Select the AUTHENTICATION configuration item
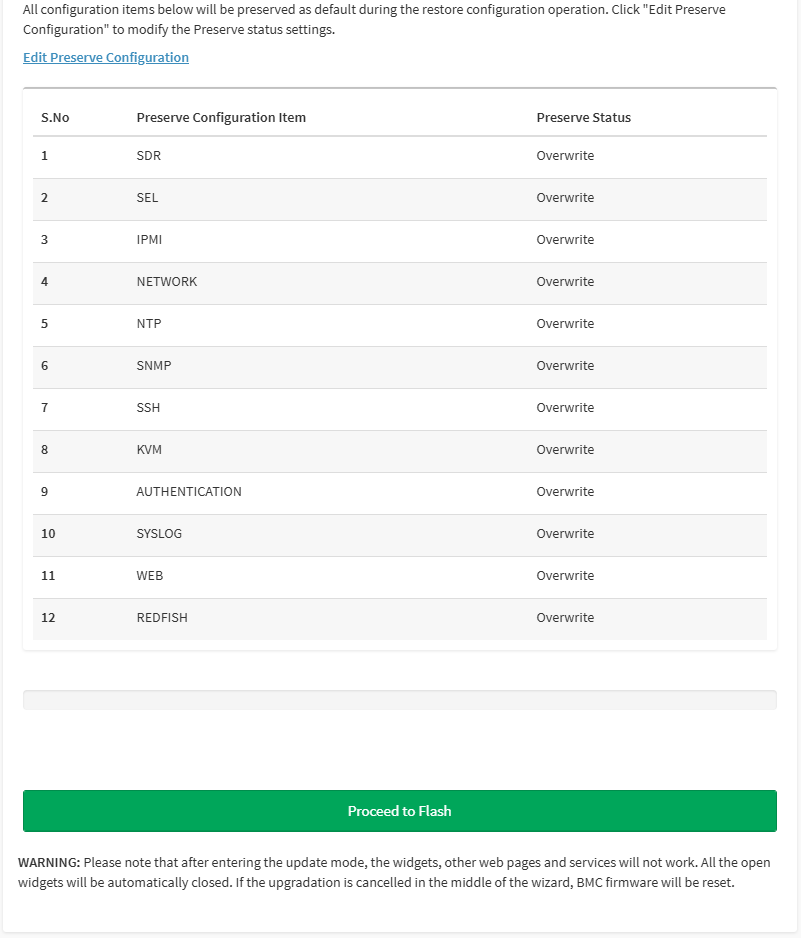The width and height of the screenshot is (801, 938). (x=189, y=492)
